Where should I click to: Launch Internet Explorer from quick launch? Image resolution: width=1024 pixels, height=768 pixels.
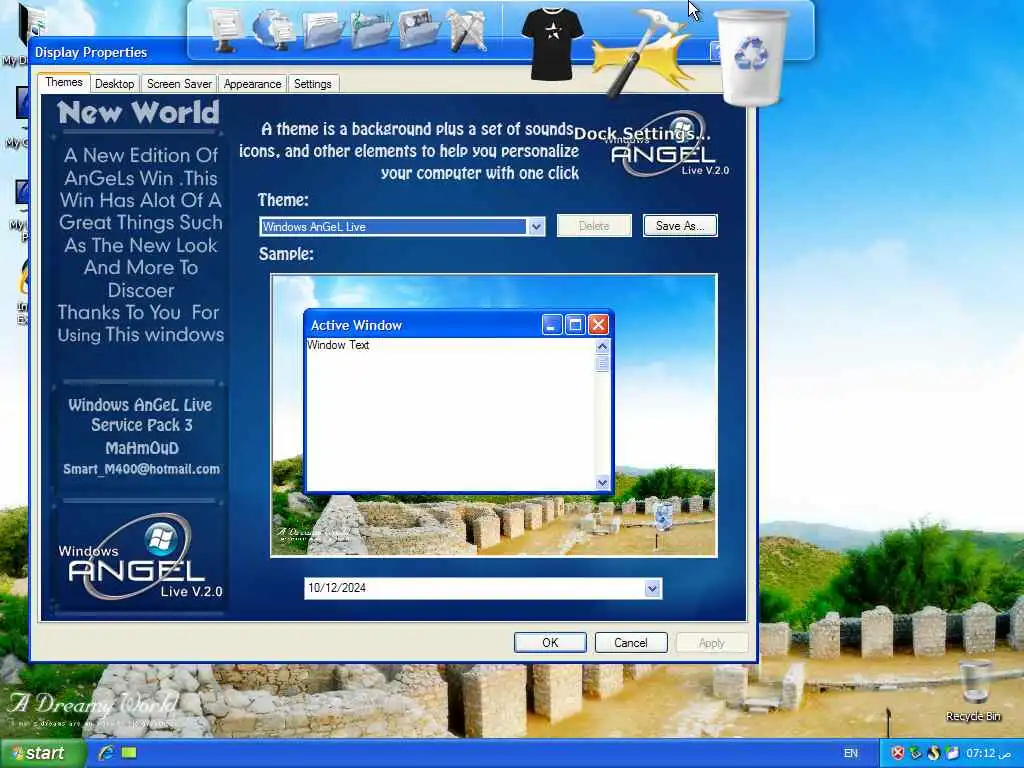105,753
